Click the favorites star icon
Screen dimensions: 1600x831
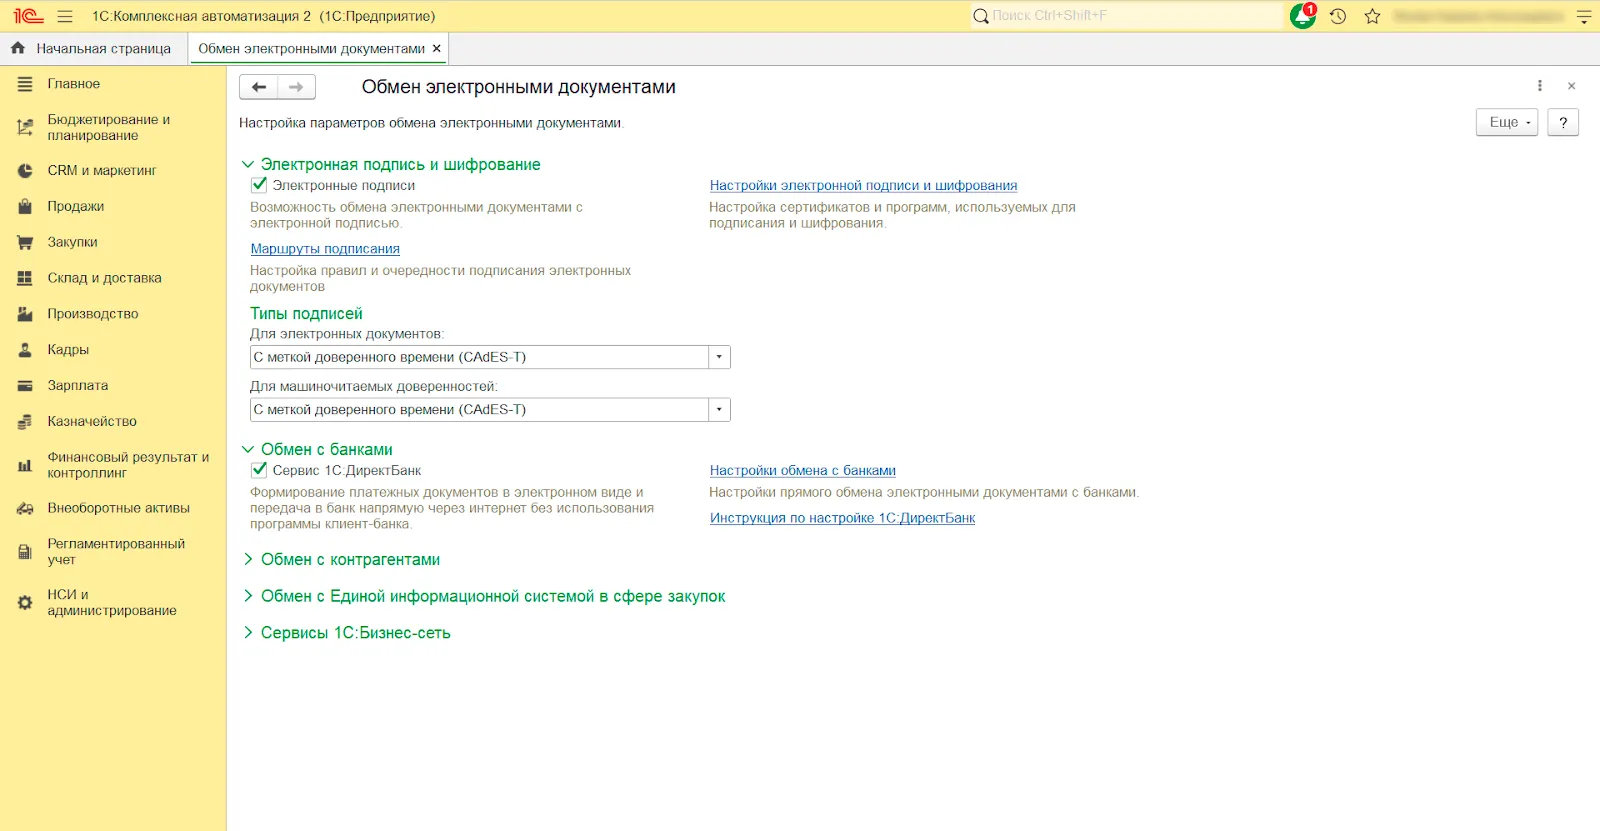(1372, 16)
